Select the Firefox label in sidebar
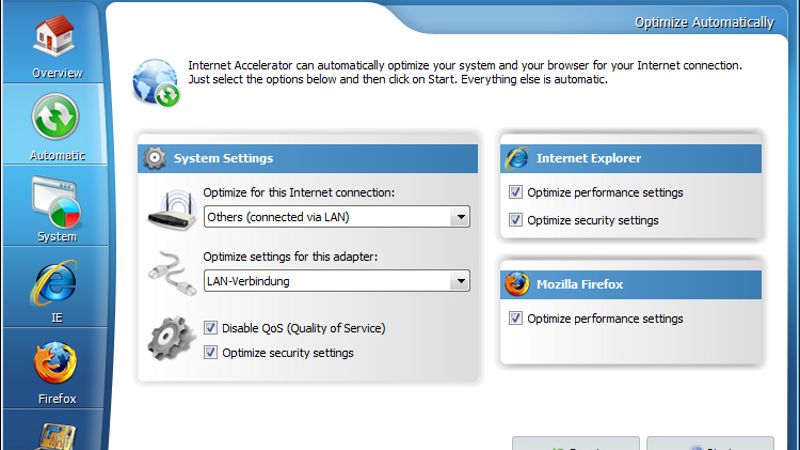This screenshot has height=450, width=800. (57, 398)
